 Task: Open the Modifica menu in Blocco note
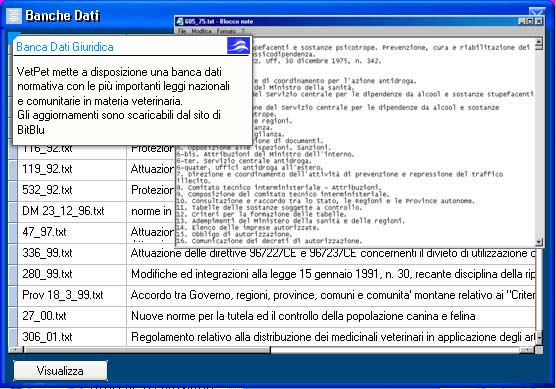[x=201, y=31]
